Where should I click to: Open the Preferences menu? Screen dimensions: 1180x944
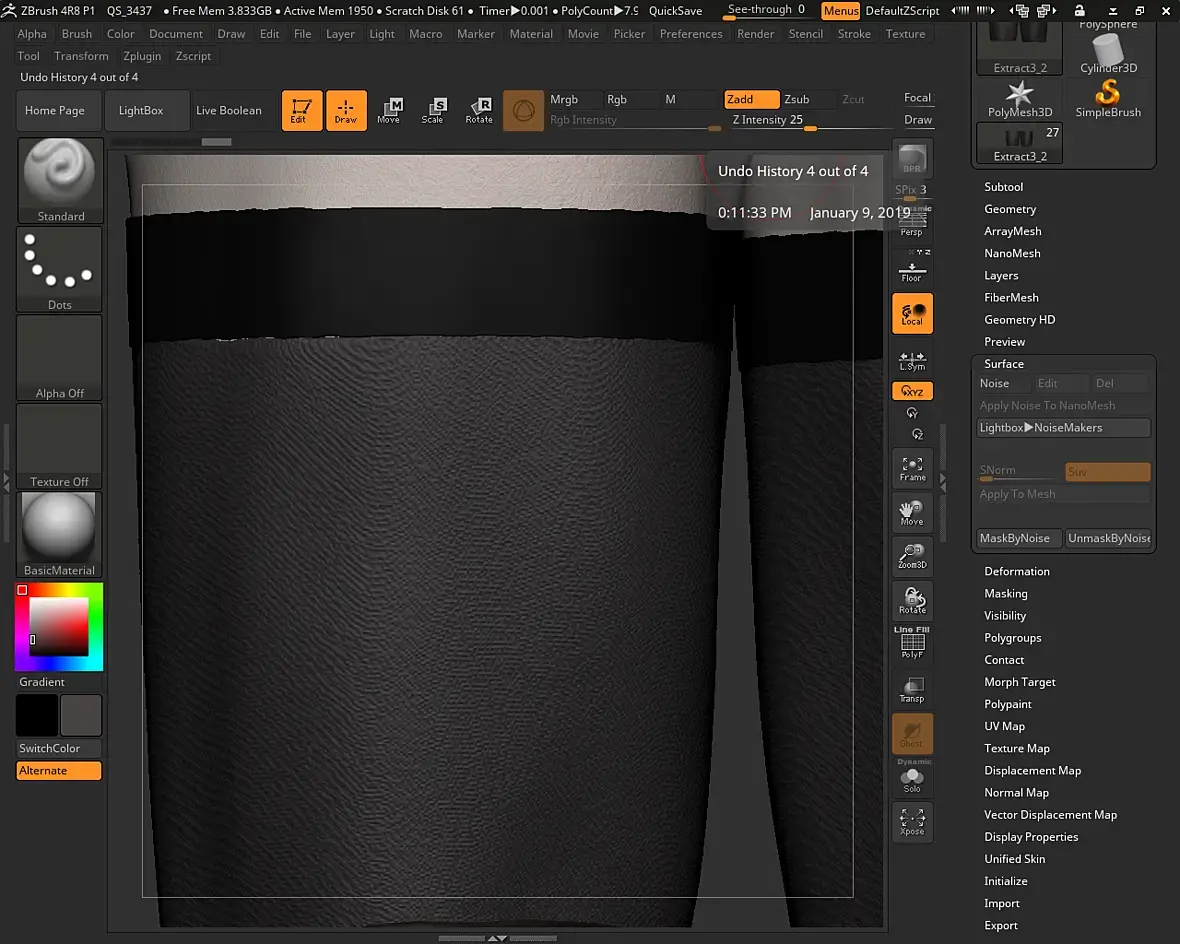(x=691, y=34)
